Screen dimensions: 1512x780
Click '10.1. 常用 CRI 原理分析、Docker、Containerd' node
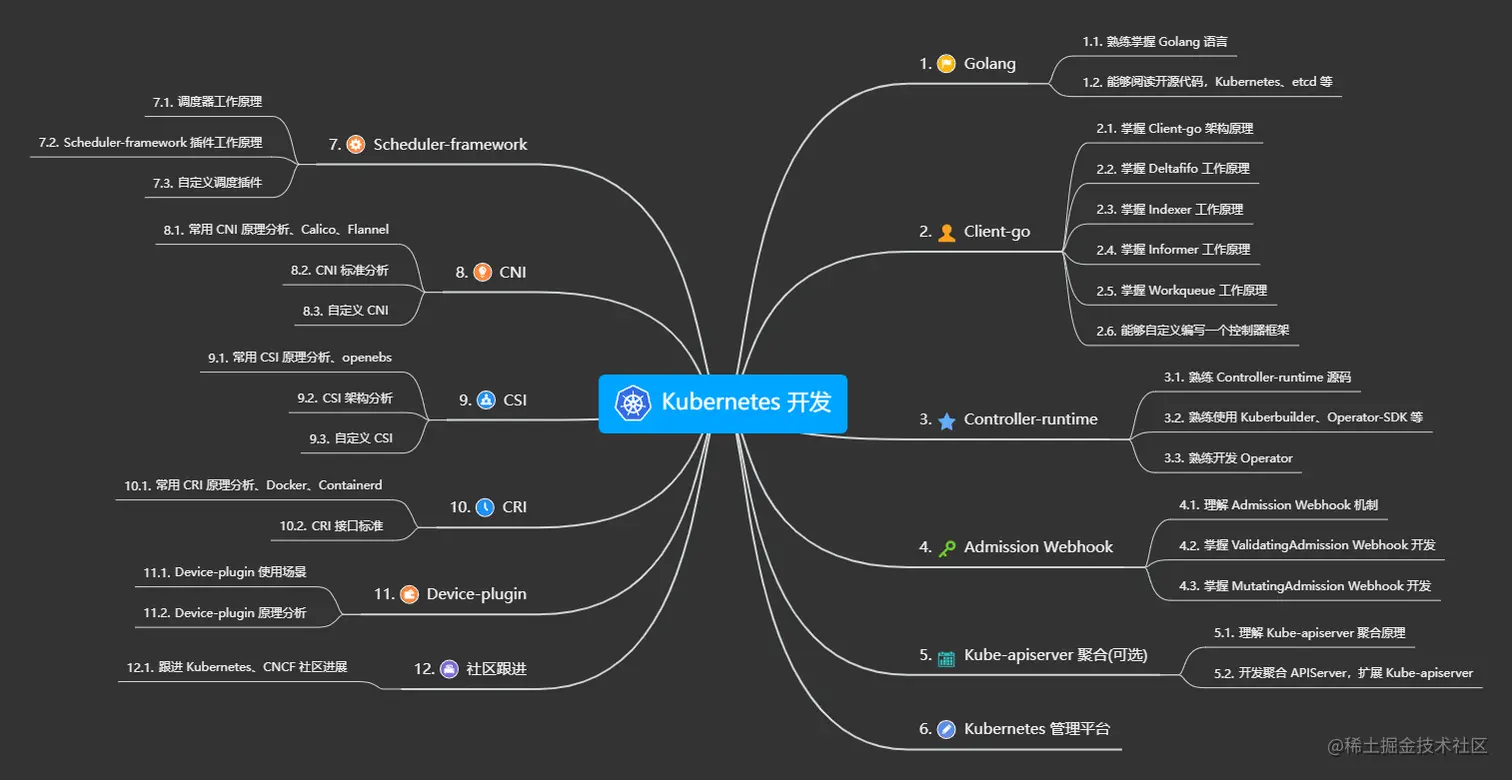pos(253,486)
